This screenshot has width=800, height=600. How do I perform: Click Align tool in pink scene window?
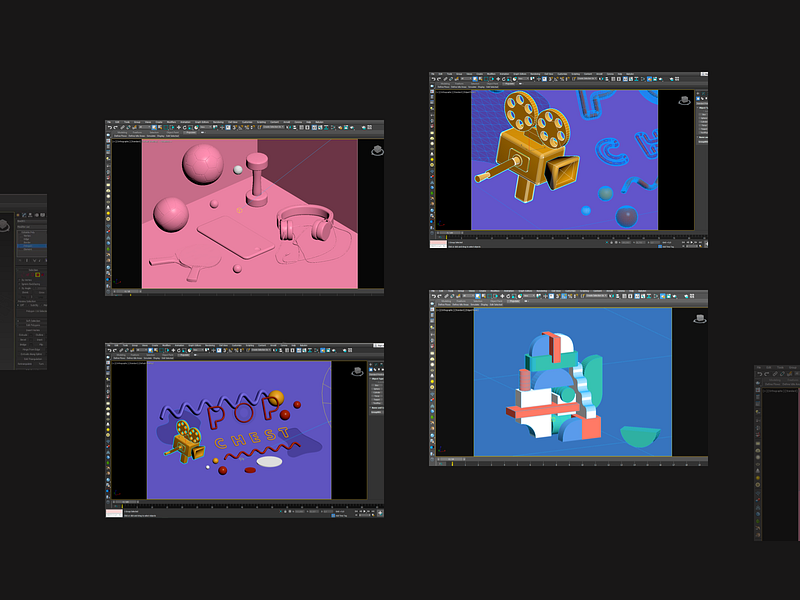[294, 128]
